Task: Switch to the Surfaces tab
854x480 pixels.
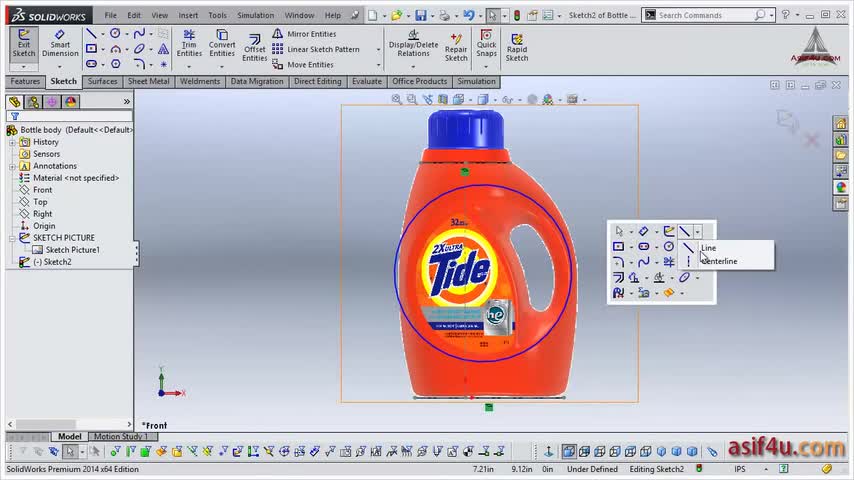Action: click(x=102, y=81)
